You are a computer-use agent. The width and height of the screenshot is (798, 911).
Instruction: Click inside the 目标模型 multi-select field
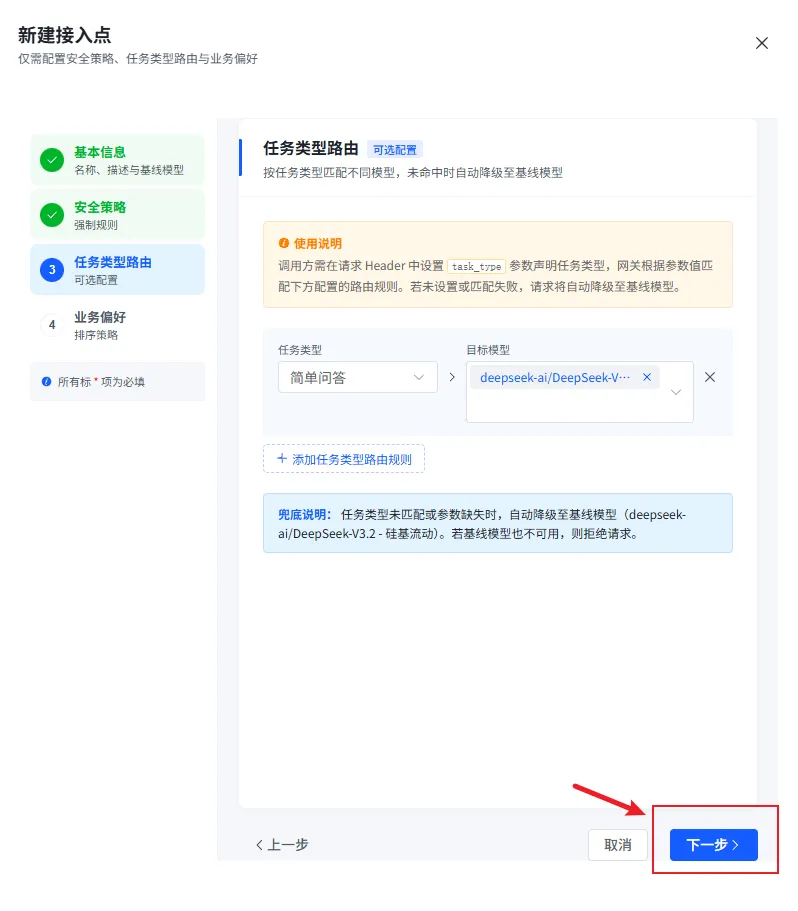pos(579,392)
